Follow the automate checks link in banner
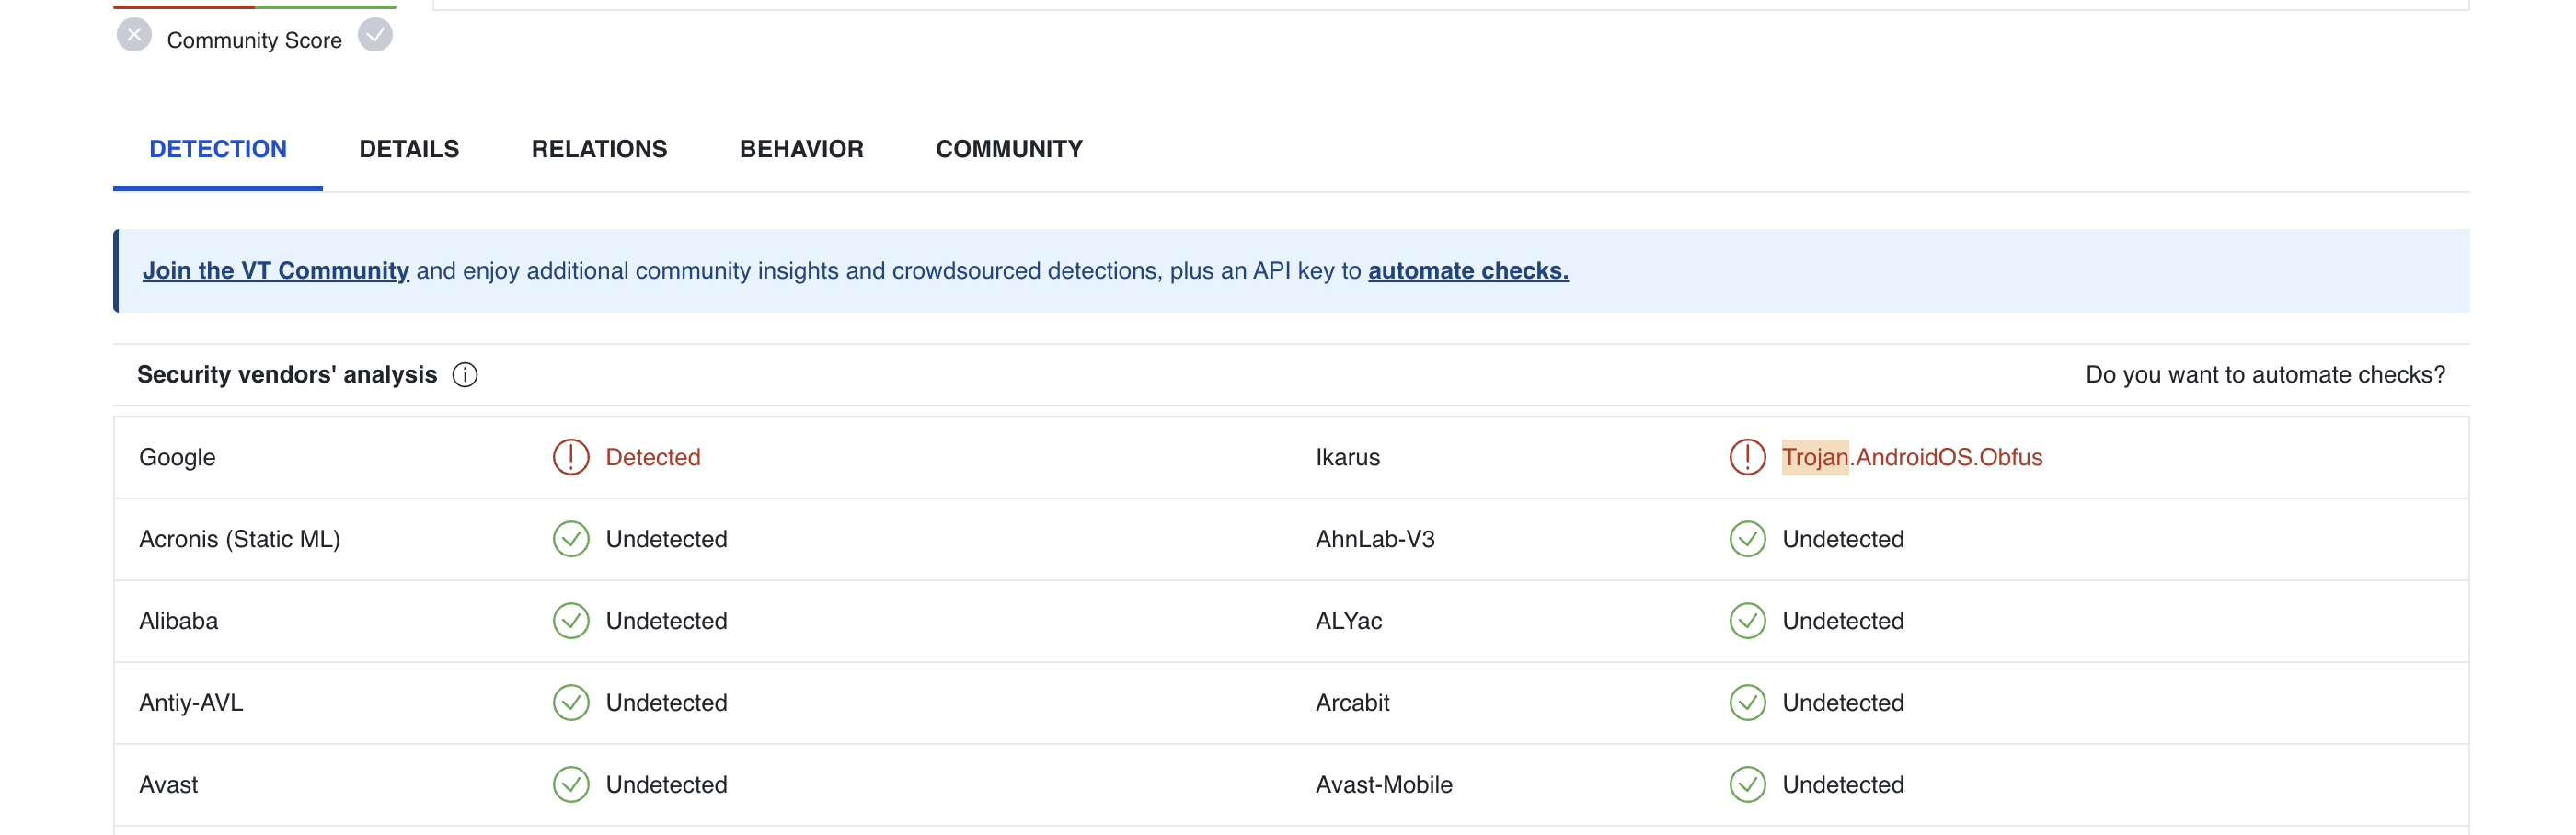Image resolution: width=2576 pixels, height=835 pixels. click(x=1468, y=271)
